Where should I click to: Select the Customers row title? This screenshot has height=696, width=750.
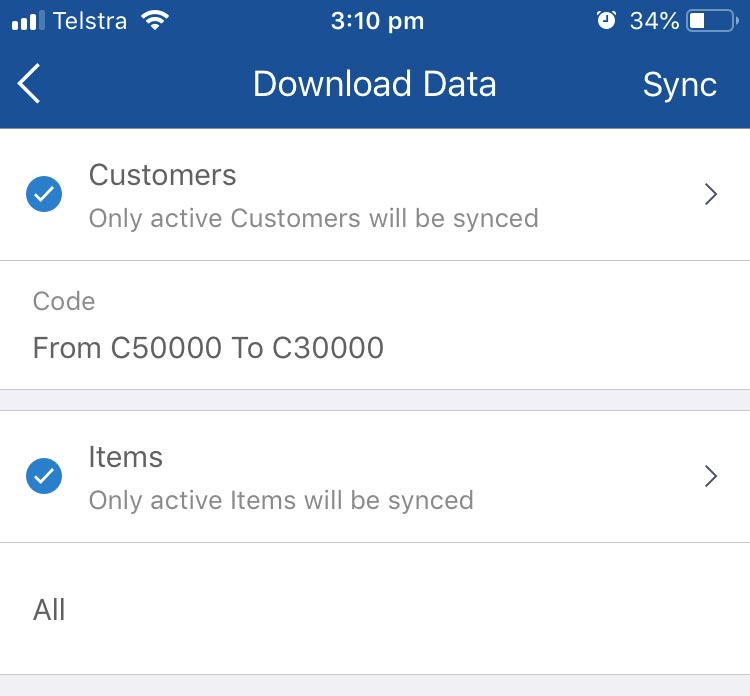coord(163,175)
